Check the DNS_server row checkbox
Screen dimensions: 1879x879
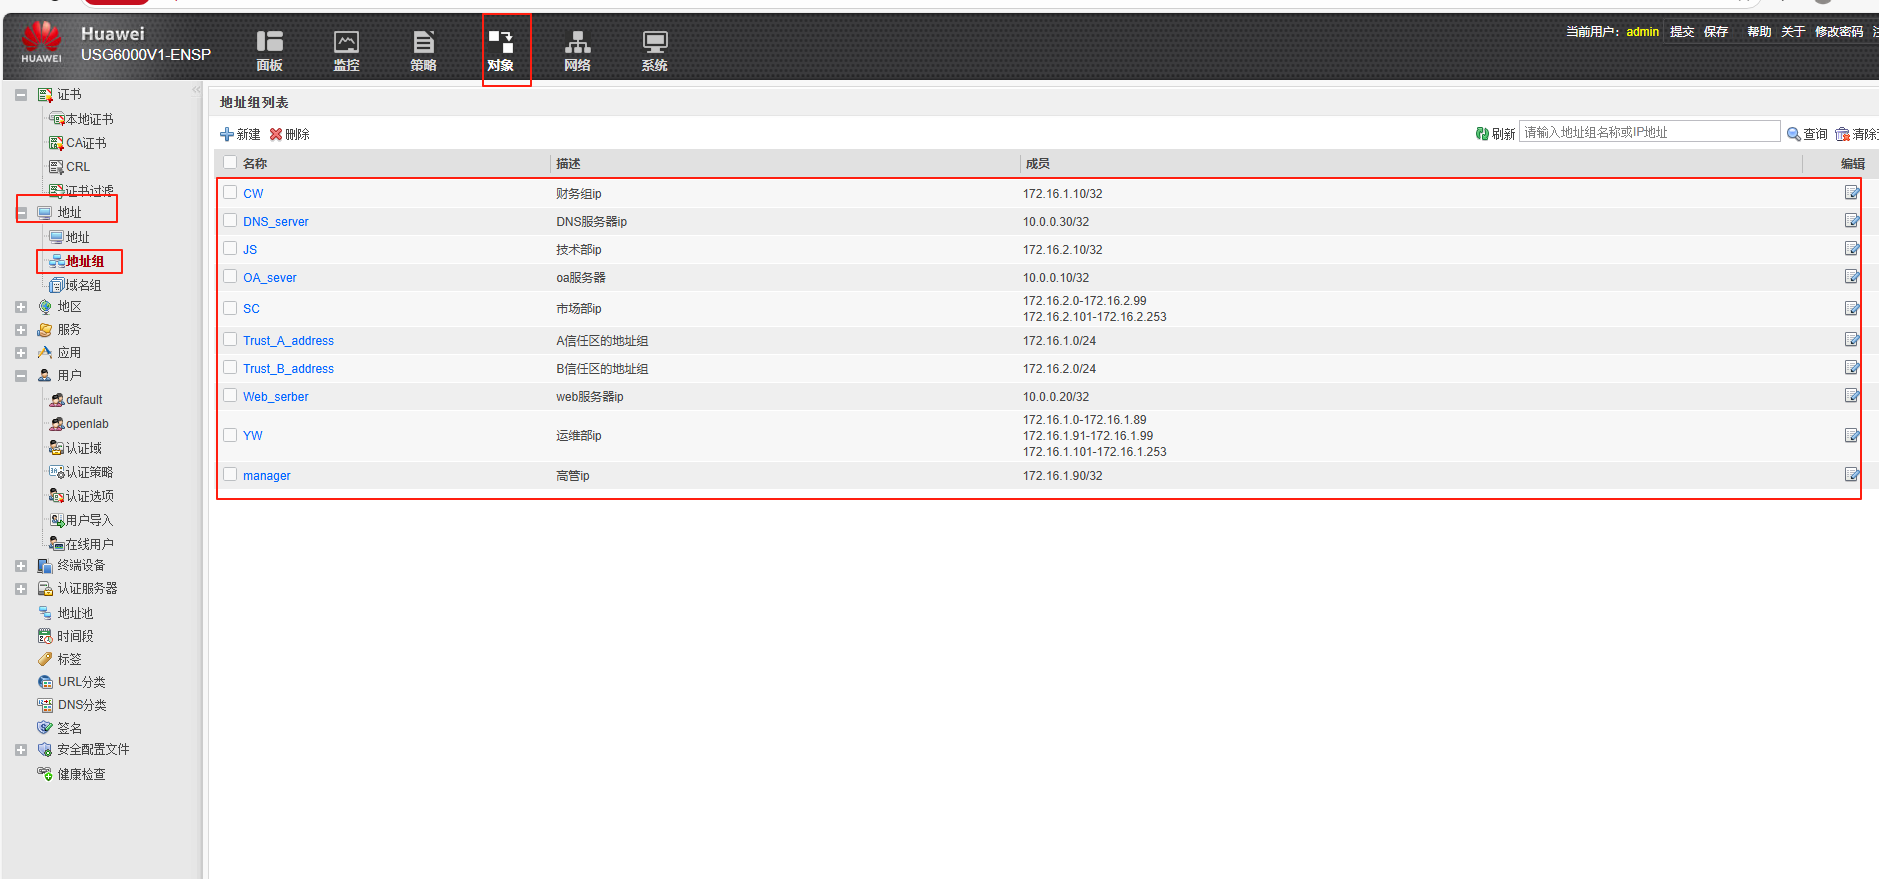coord(230,220)
